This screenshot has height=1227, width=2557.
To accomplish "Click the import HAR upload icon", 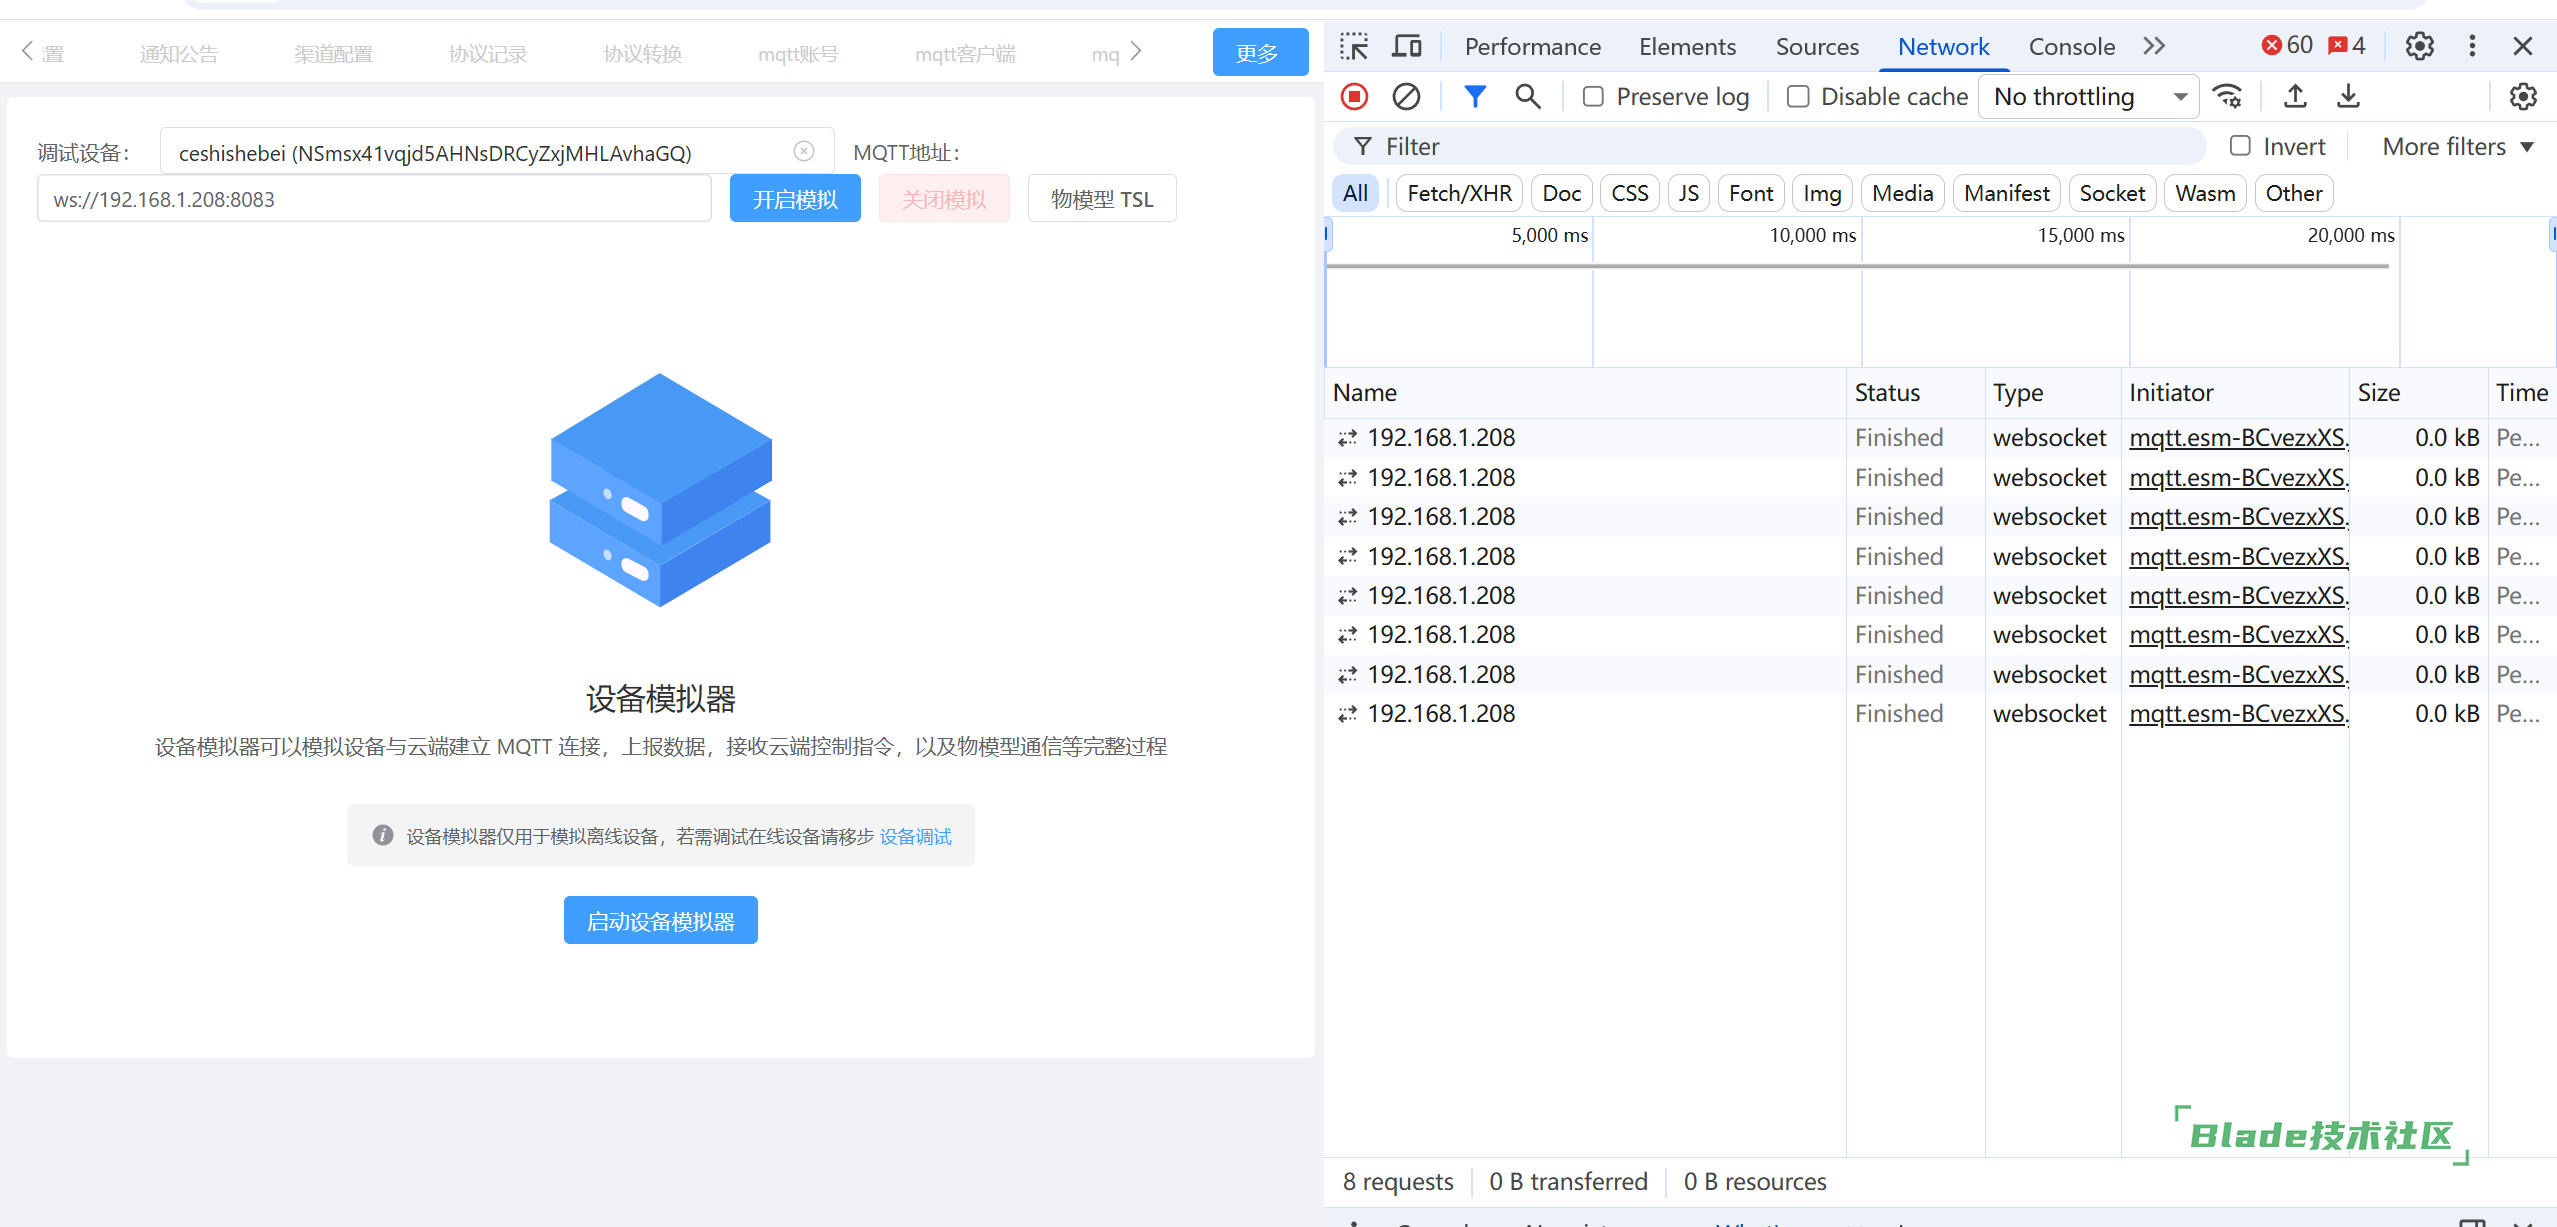I will coord(2295,96).
